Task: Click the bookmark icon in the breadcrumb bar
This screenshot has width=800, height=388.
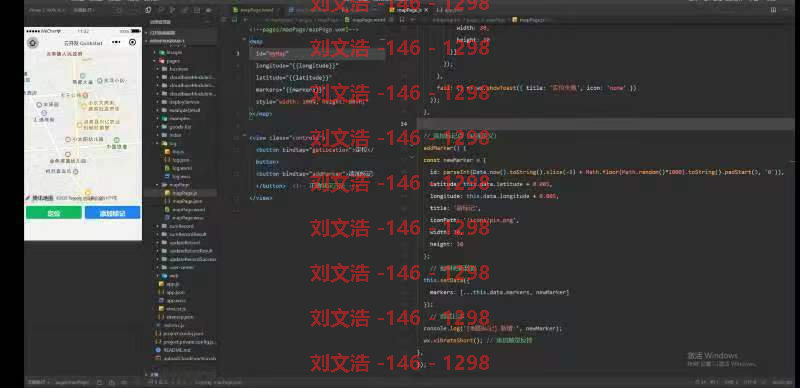Action: (234, 19)
